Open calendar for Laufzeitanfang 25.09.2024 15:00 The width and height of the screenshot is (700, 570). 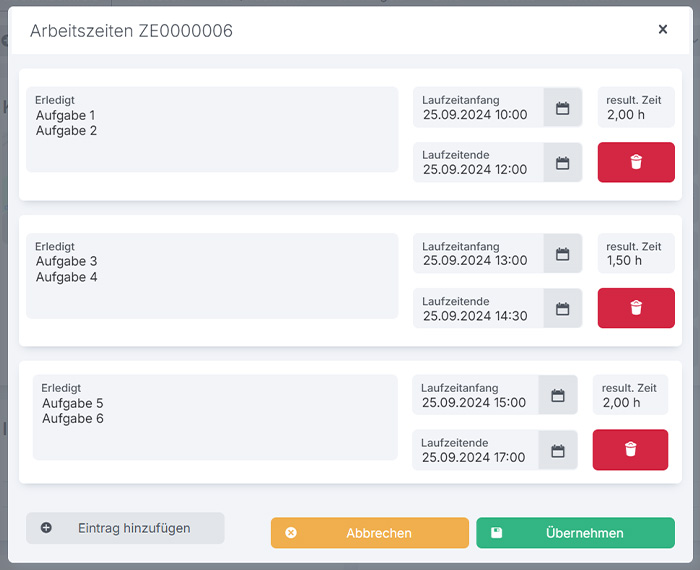click(x=558, y=395)
